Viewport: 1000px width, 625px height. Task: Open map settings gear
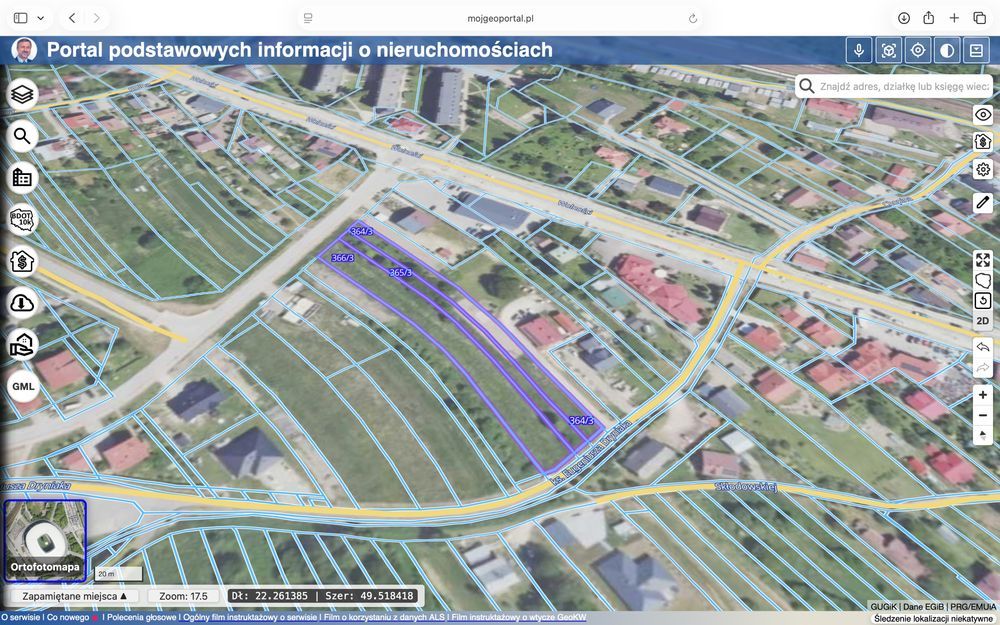click(983, 170)
